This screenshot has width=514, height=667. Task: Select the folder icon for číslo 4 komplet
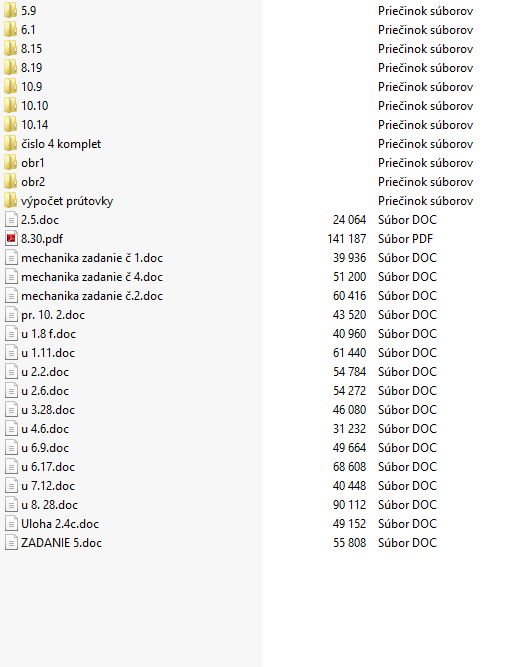click(11, 144)
